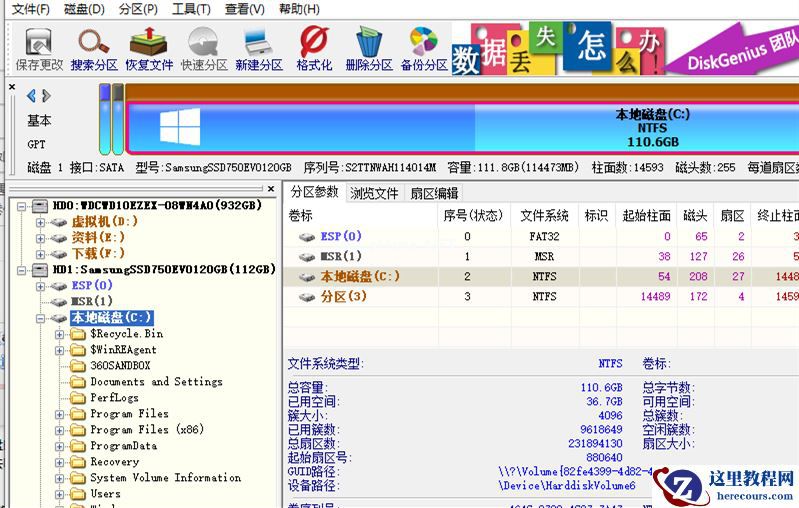
Task: Expand the 下载(F:) partition node
Action: pyautogui.click(x=40, y=254)
